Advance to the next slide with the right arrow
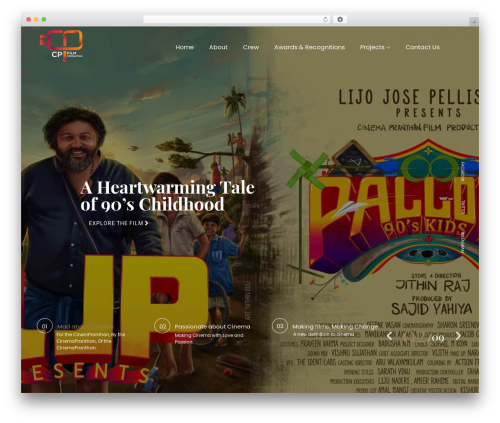Image resolution: width=500 pixels, height=423 pixels. [458, 336]
